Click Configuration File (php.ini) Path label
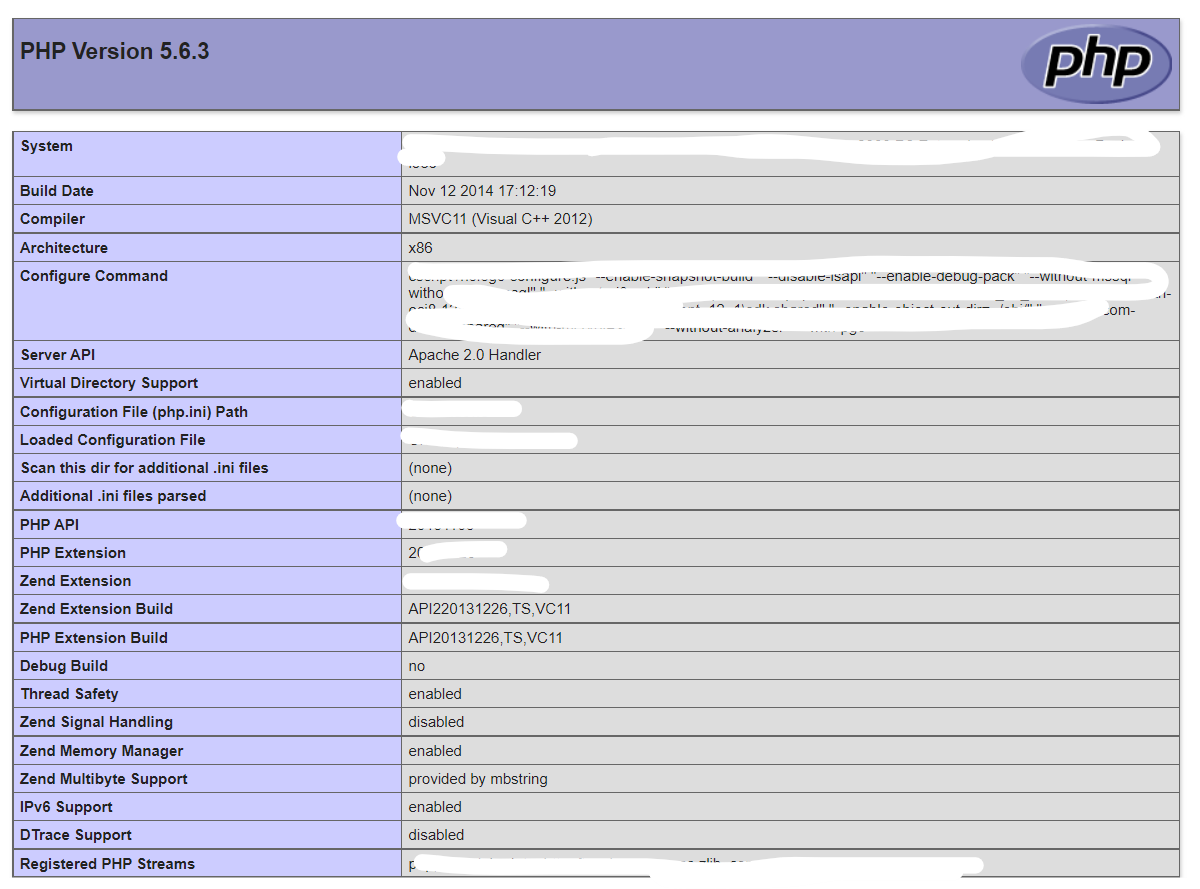Image resolution: width=1200 pixels, height=889 pixels. click(134, 412)
